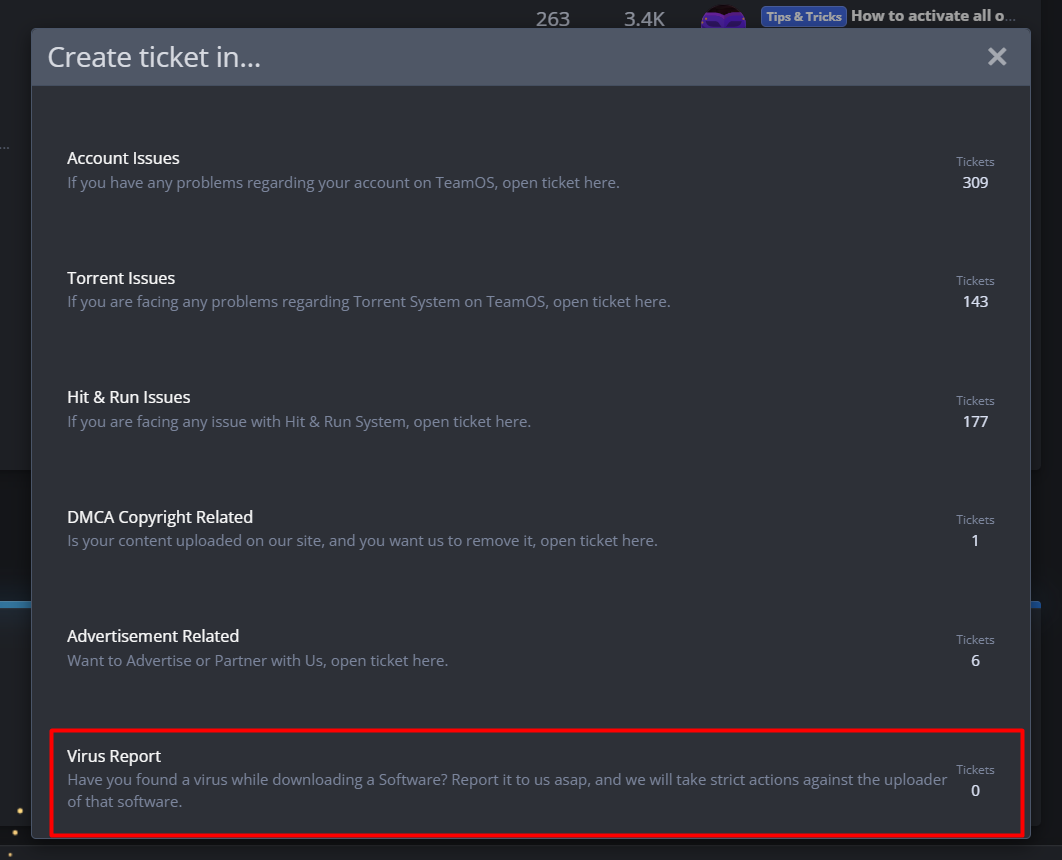1062x860 pixels.
Task: Click the Virus Report description paragraph
Action: (507, 791)
